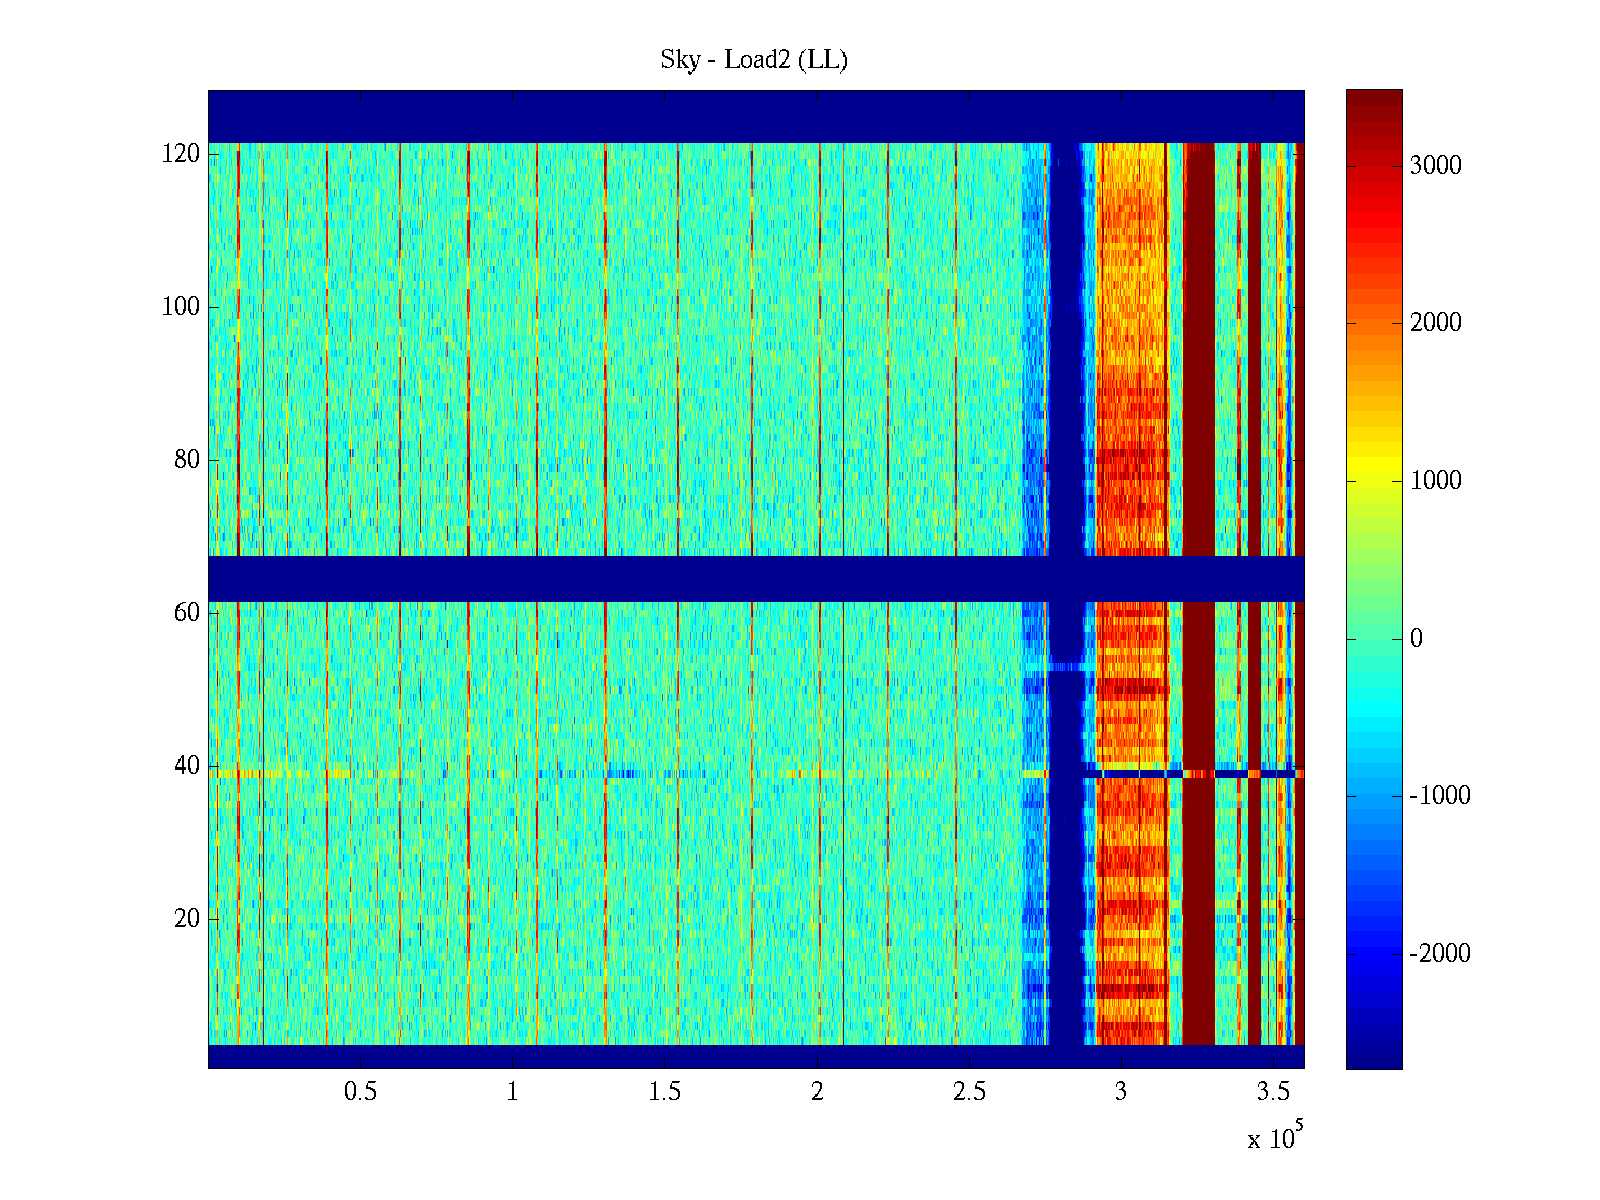
Task: Select the x-axis tick label 1.5
Action: pos(664,1092)
